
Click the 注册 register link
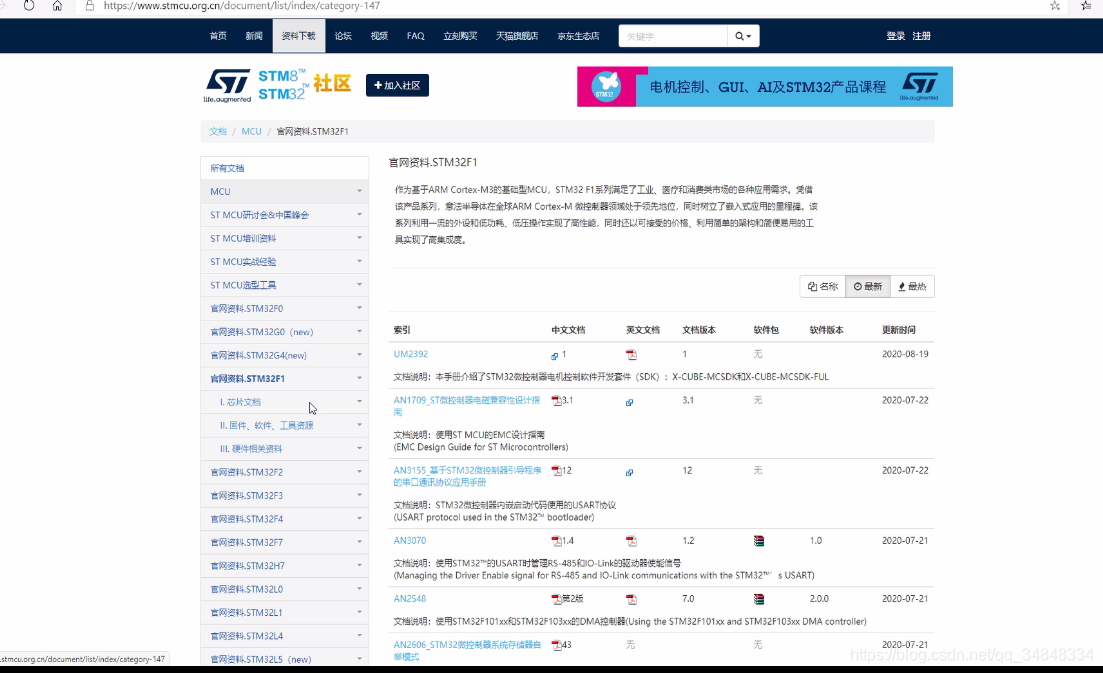(x=922, y=36)
